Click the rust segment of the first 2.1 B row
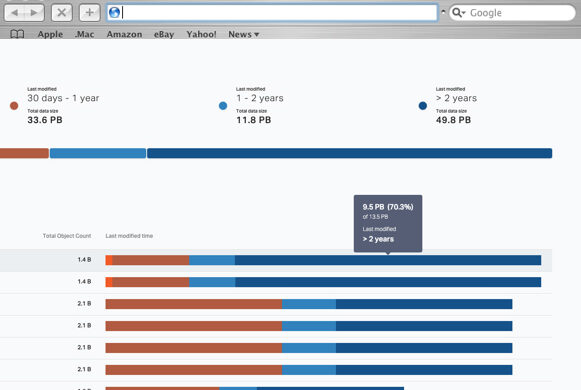The width and height of the screenshot is (581, 390). 193,304
